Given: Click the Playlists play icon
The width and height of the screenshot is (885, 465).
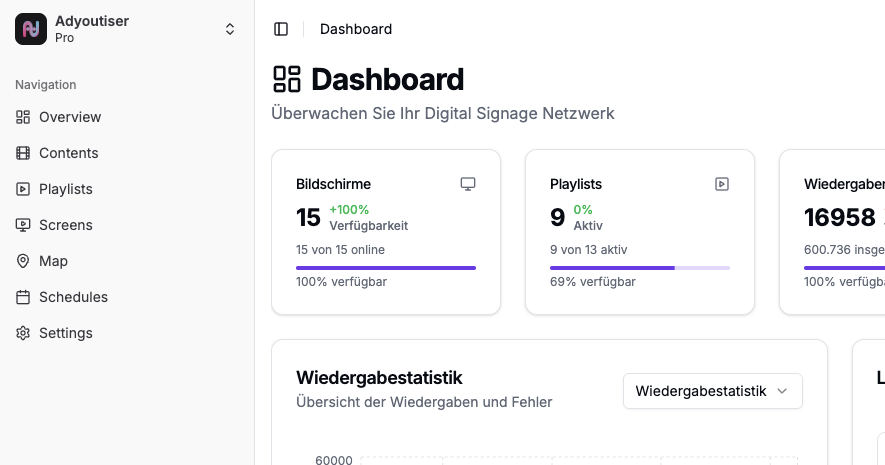Looking at the screenshot, I should [23, 189].
